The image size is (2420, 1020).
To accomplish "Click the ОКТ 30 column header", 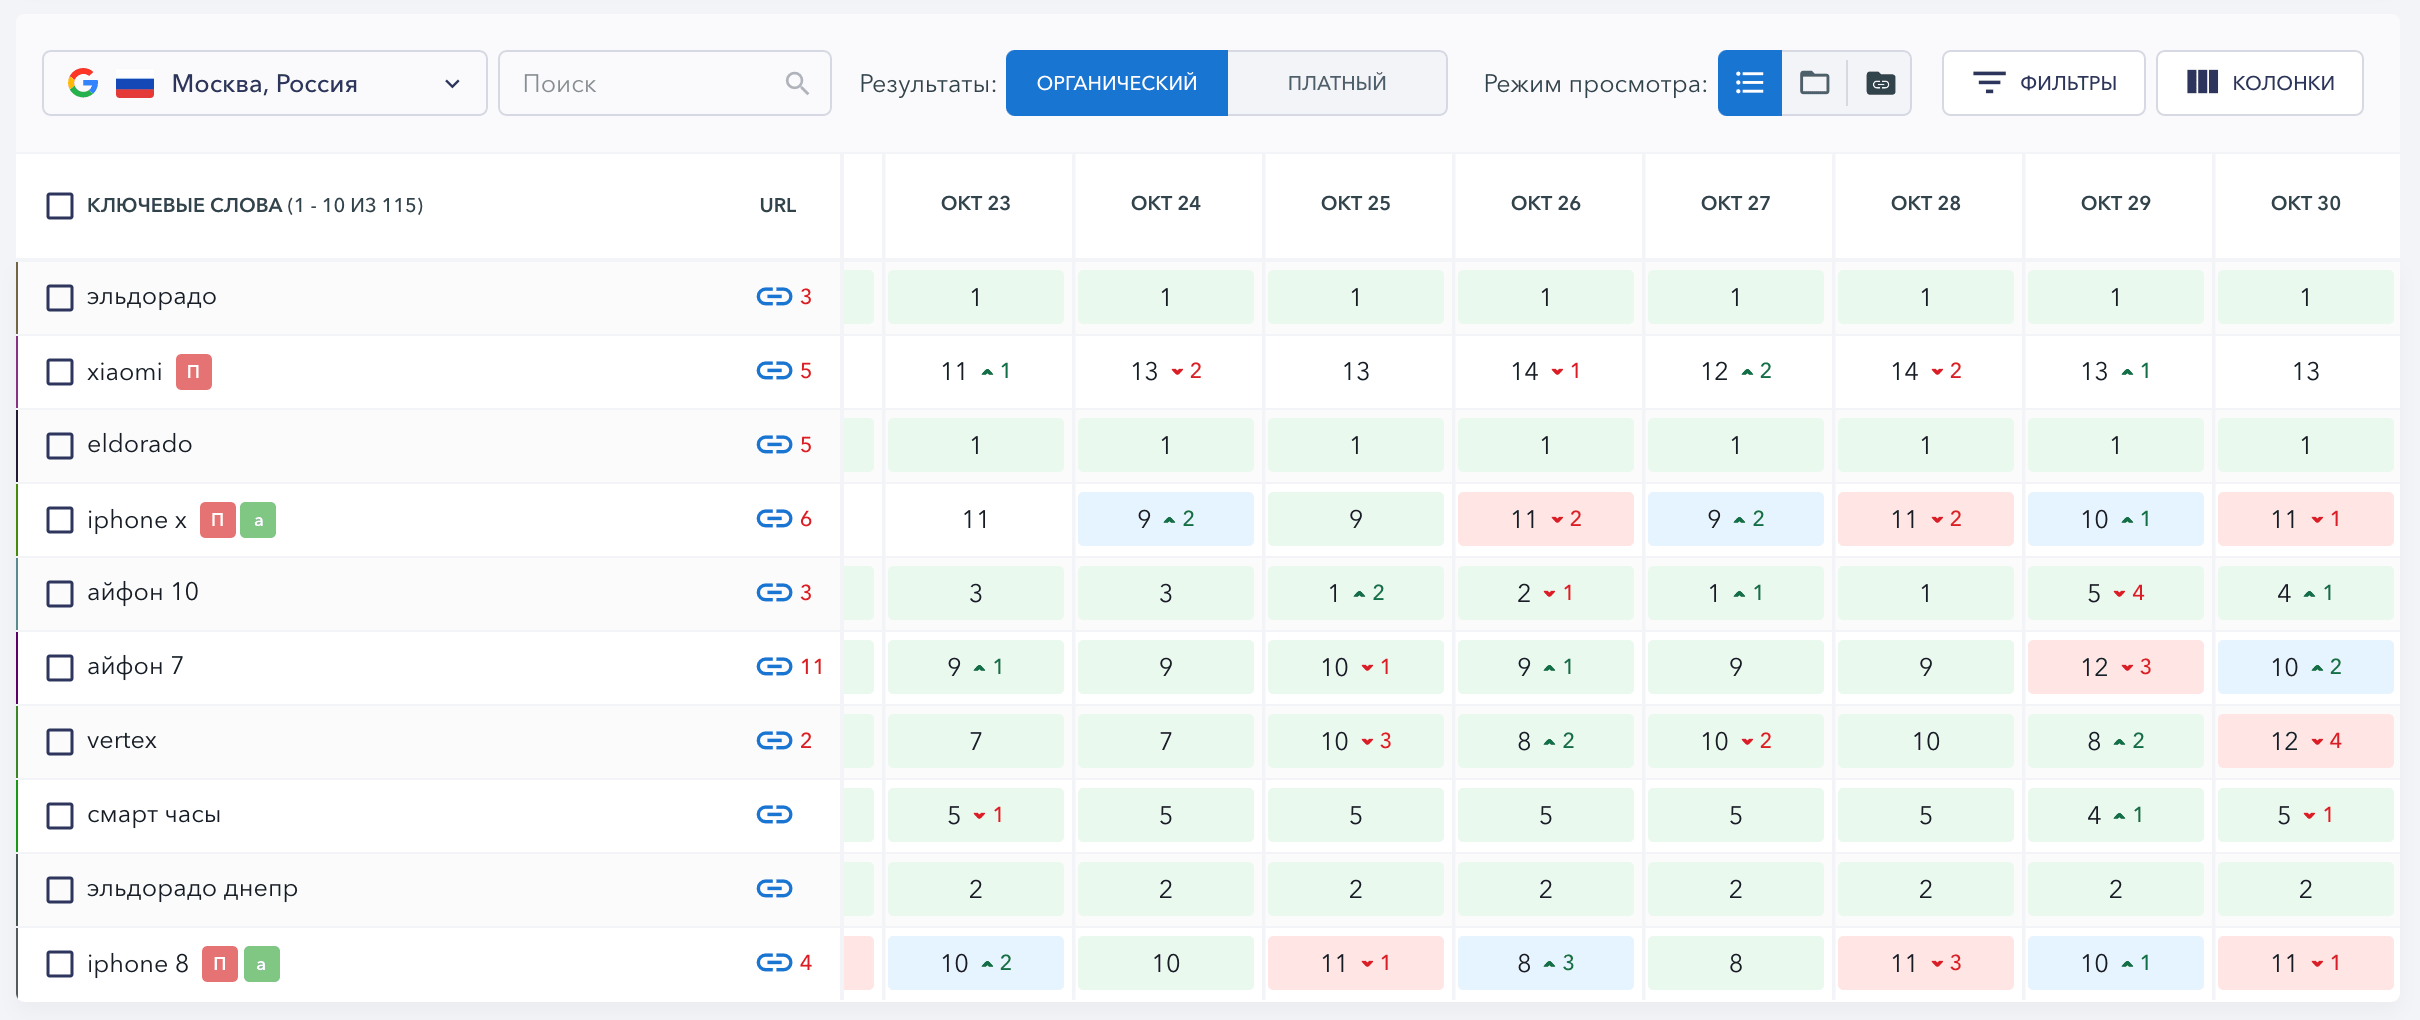I will [x=2306, y=203].
